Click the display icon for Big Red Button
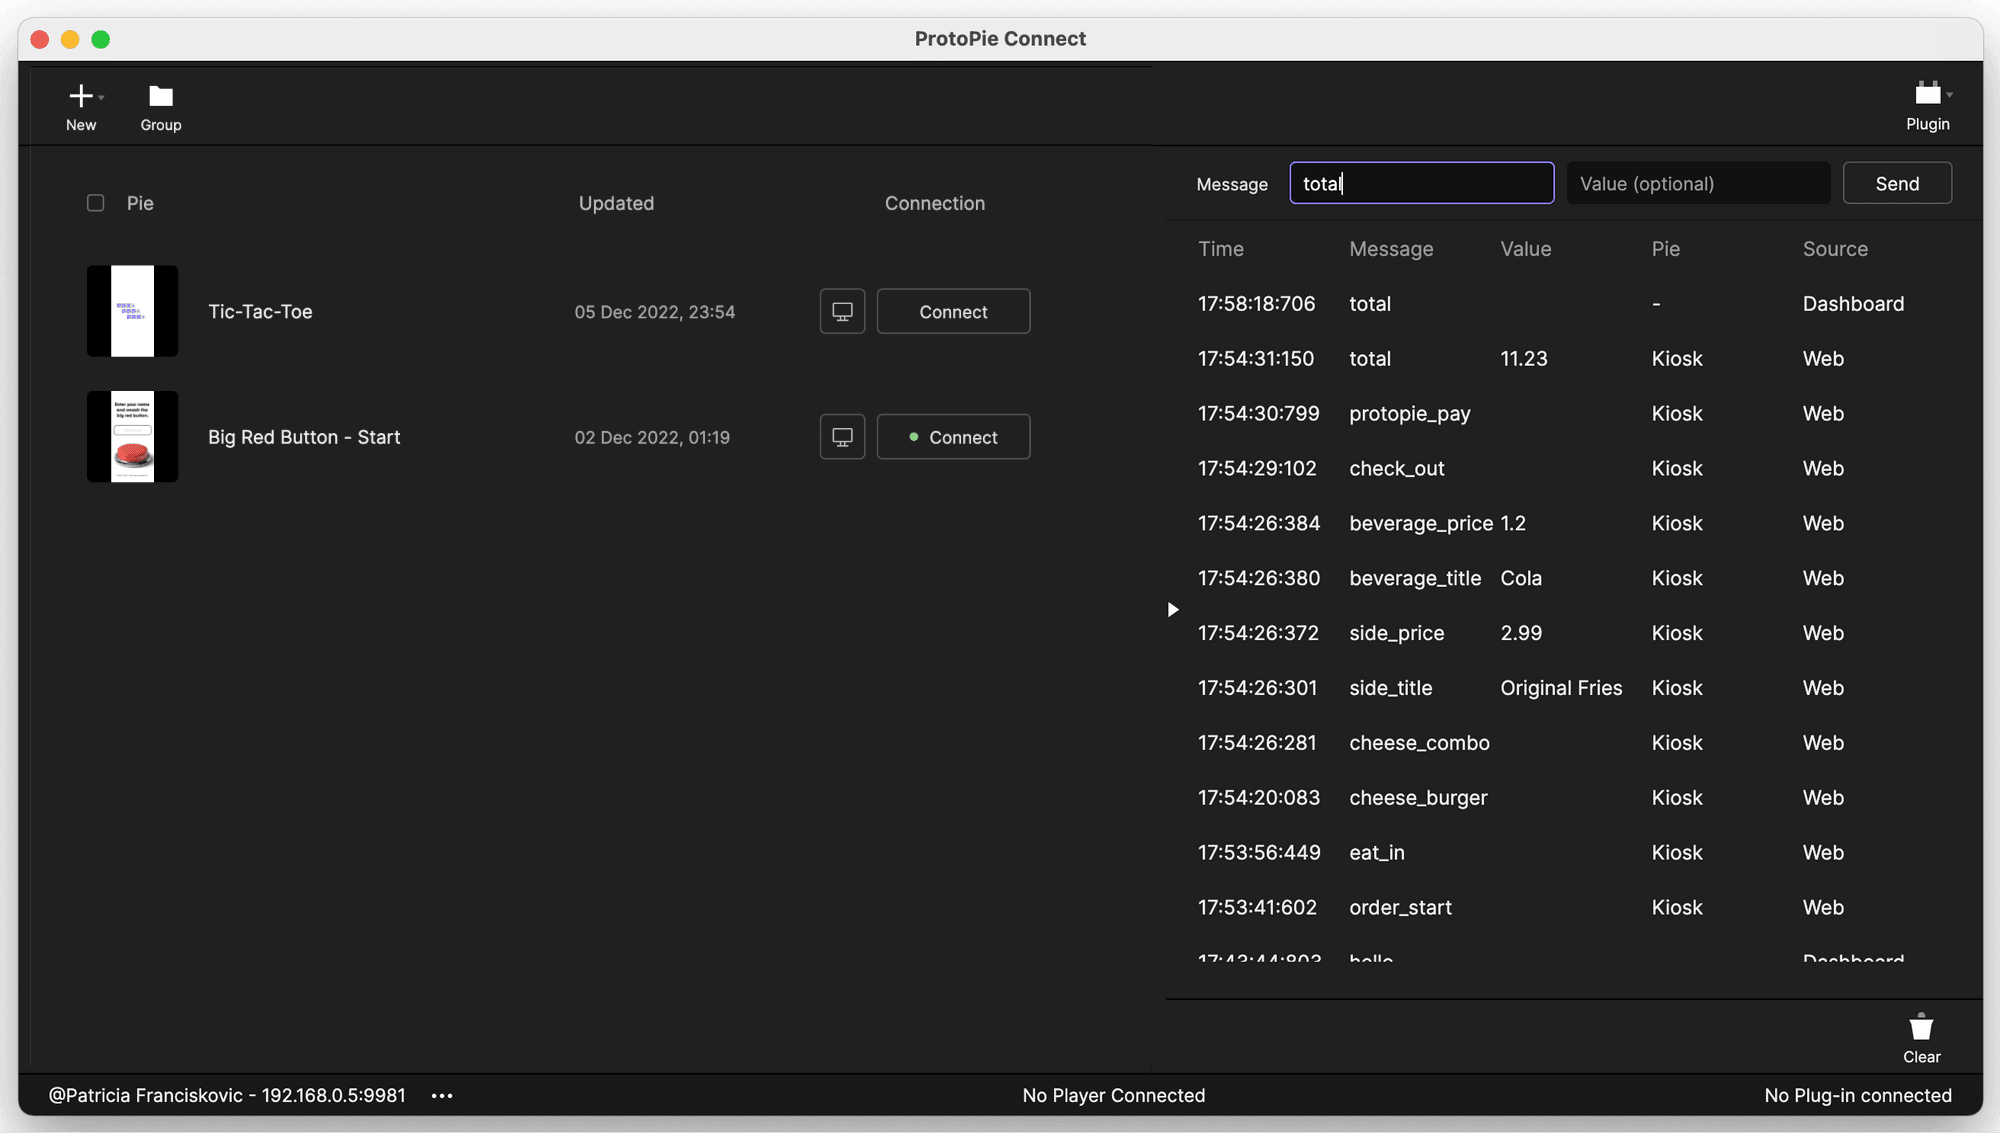Image resolution: width=2000 pixels, height=1143 pixels. [841, 436]
